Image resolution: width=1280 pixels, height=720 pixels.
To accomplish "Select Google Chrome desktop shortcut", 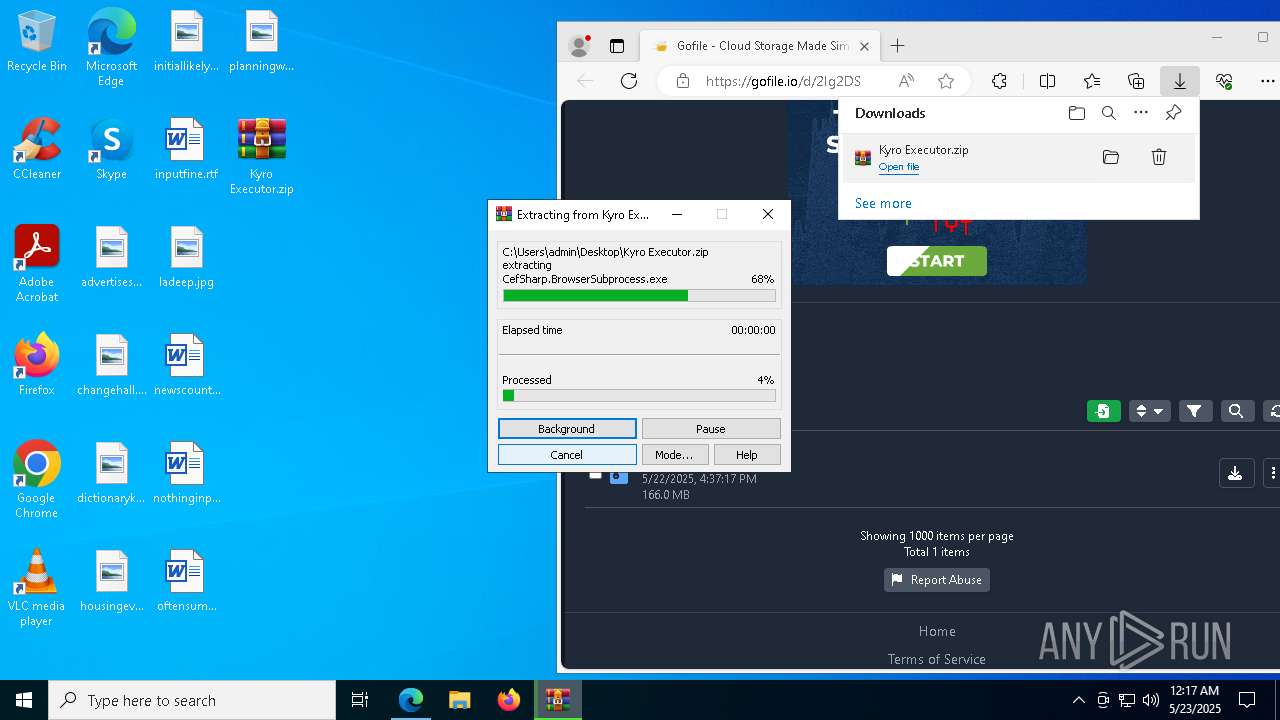I will click(x=37, y=480).
